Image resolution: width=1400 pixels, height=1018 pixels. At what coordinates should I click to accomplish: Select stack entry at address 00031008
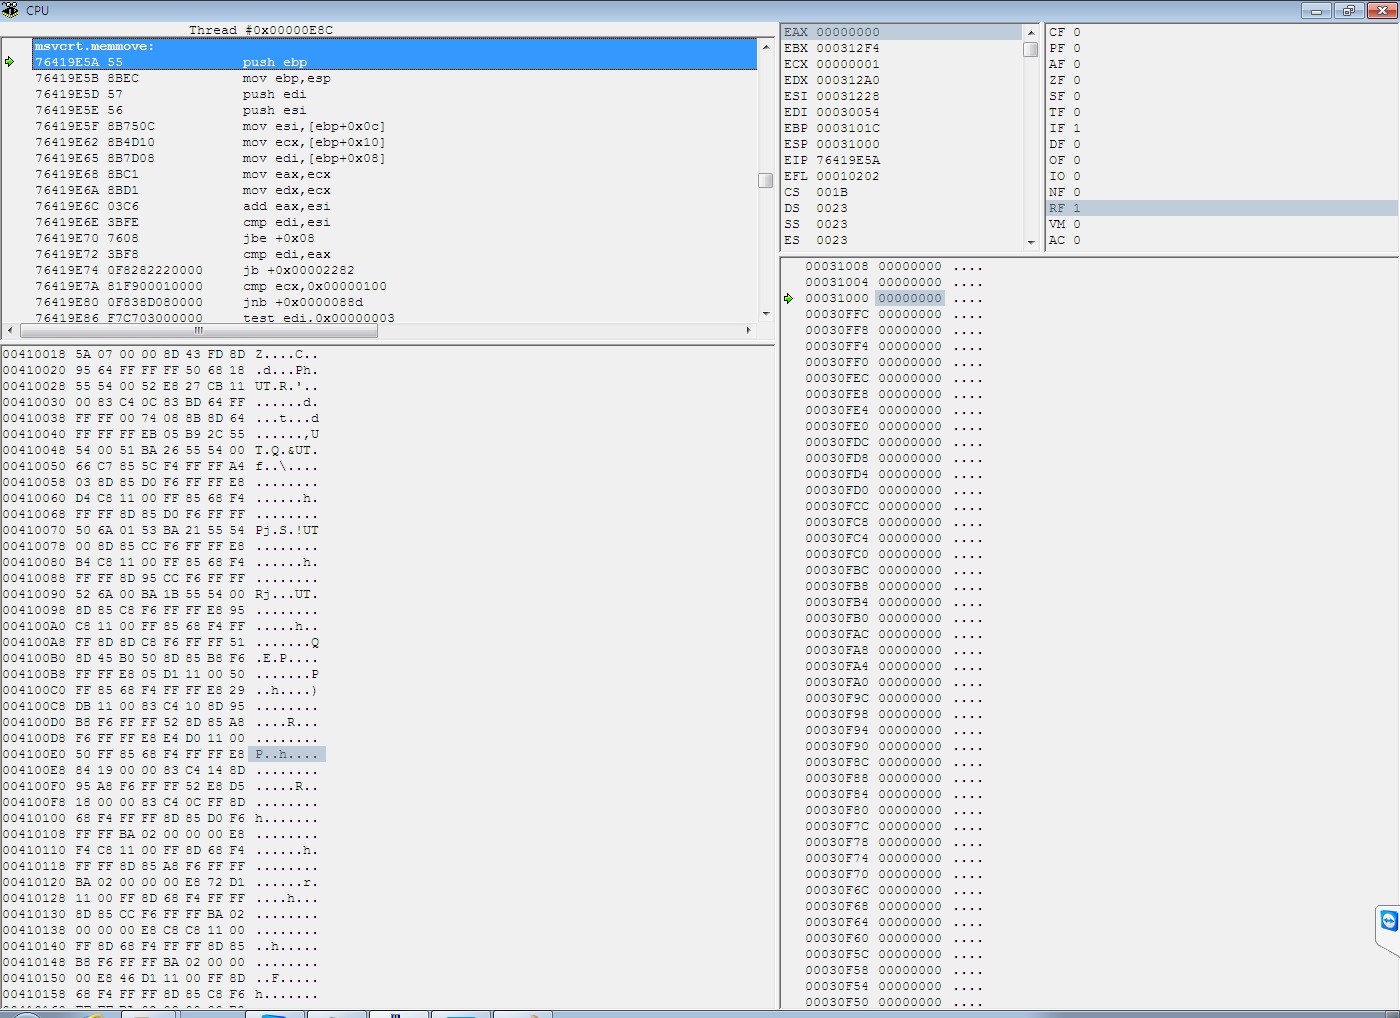point(873,266)
